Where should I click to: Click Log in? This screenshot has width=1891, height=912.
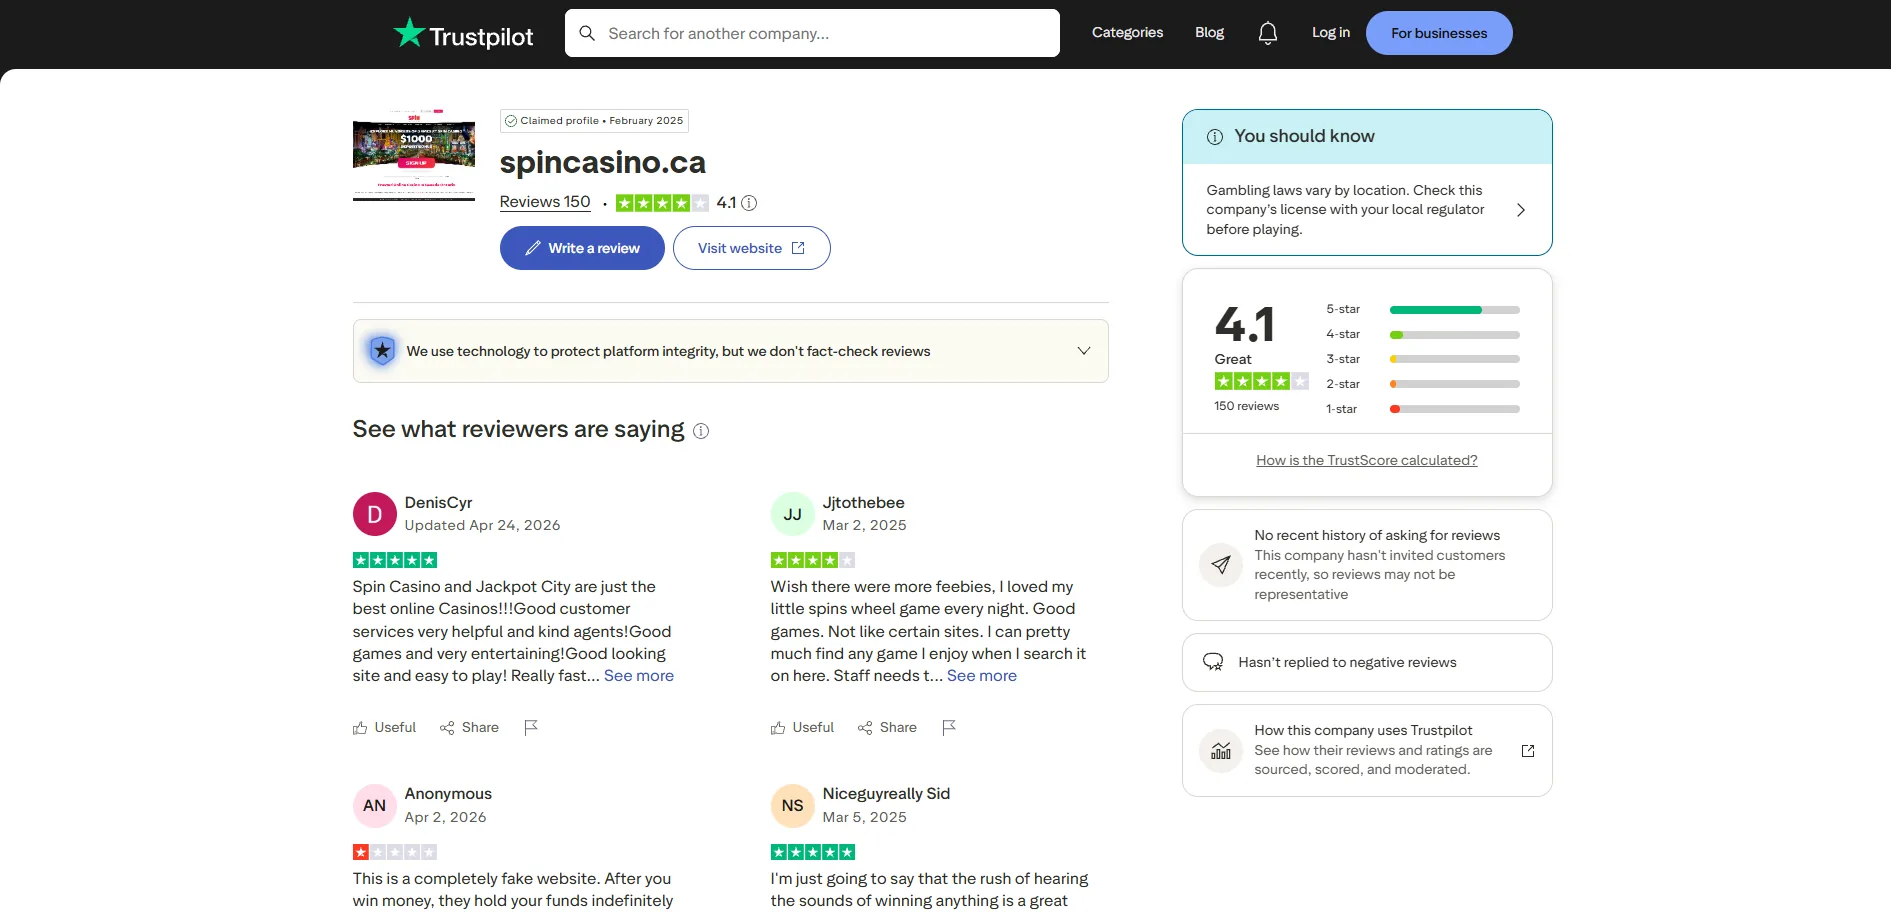click(x=1331, y=33)
